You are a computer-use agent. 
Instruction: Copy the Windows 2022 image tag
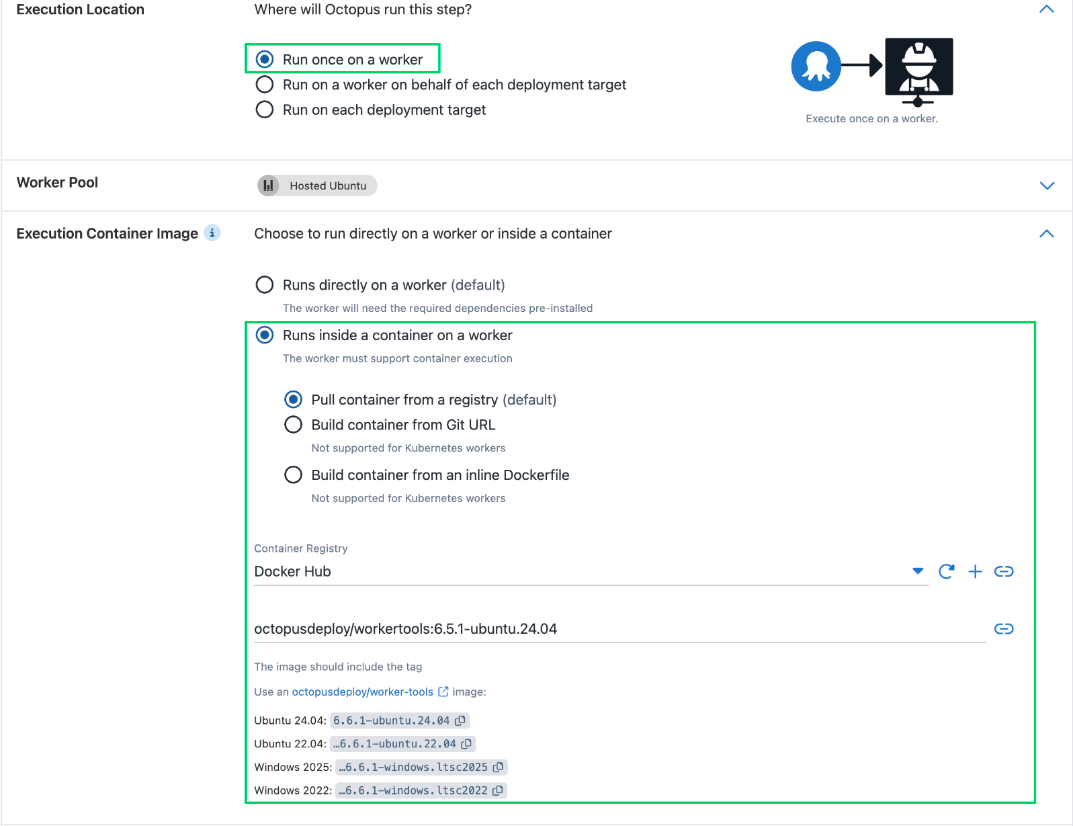tap(498, 790)
